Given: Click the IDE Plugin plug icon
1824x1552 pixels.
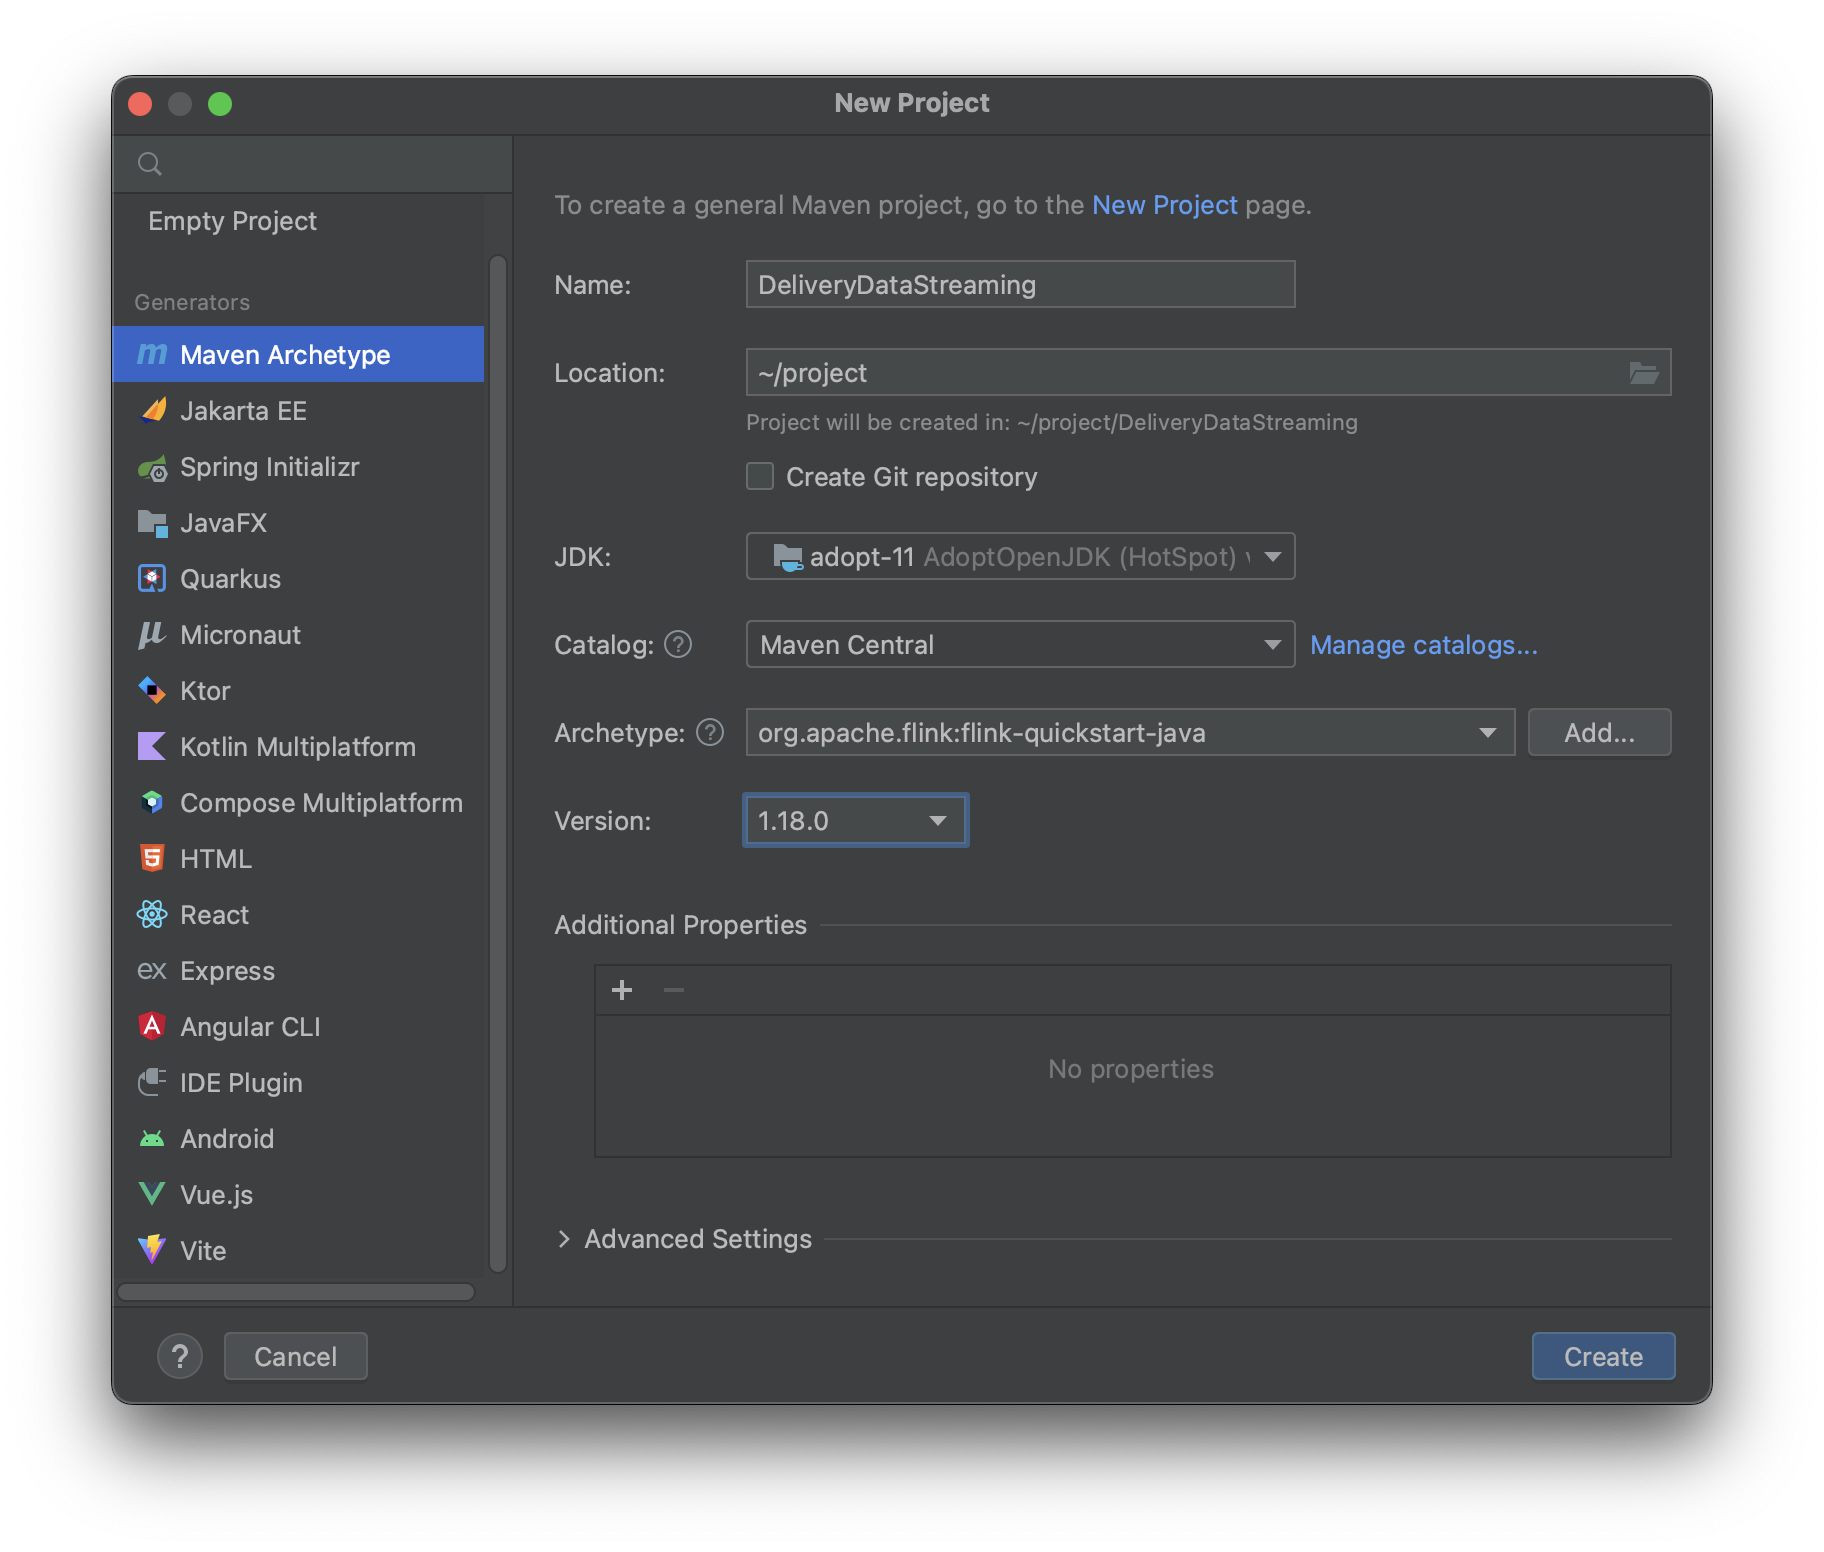Looking at the screenshot, I should click(x=152, y=1082).
